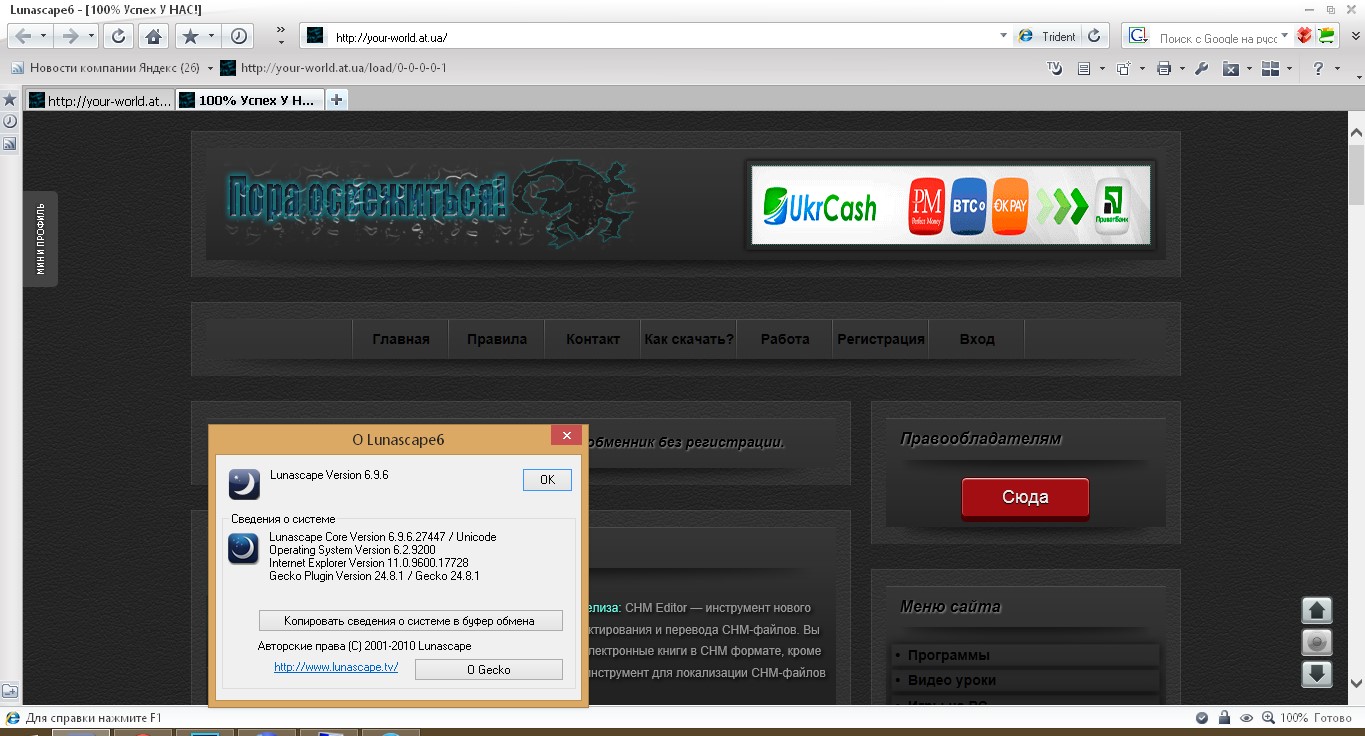Print the page with the printer icon
Image resolution: width=1365 pixels, height=736 pixels.
click(1163, 68)
